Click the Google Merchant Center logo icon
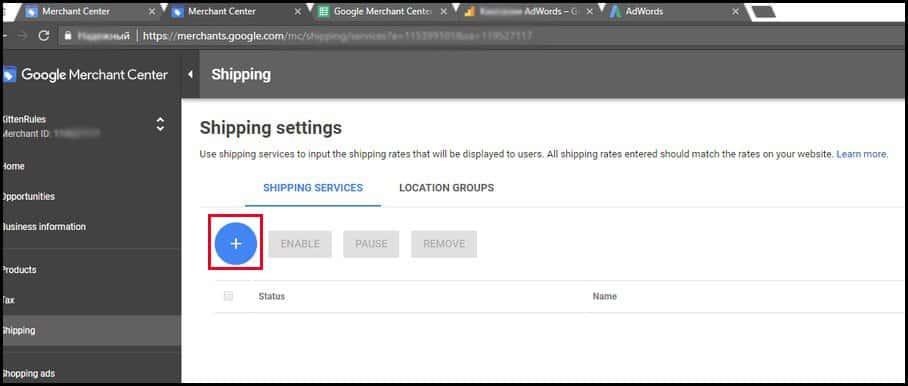This screenshot has height=386, width=908. tap(9, 75)
